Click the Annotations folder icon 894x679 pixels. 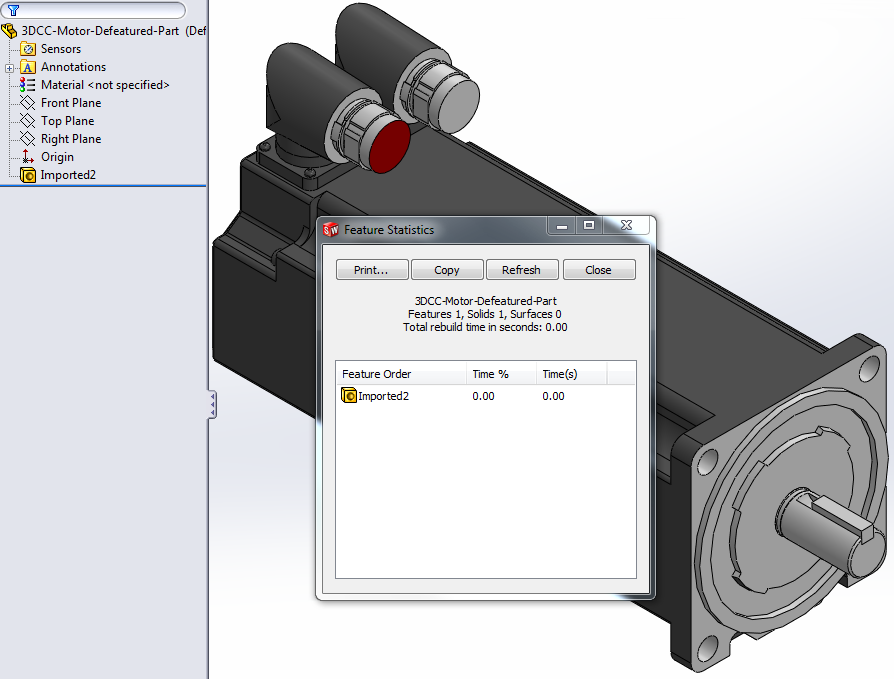pyautogui.click(x=28, y=67)
